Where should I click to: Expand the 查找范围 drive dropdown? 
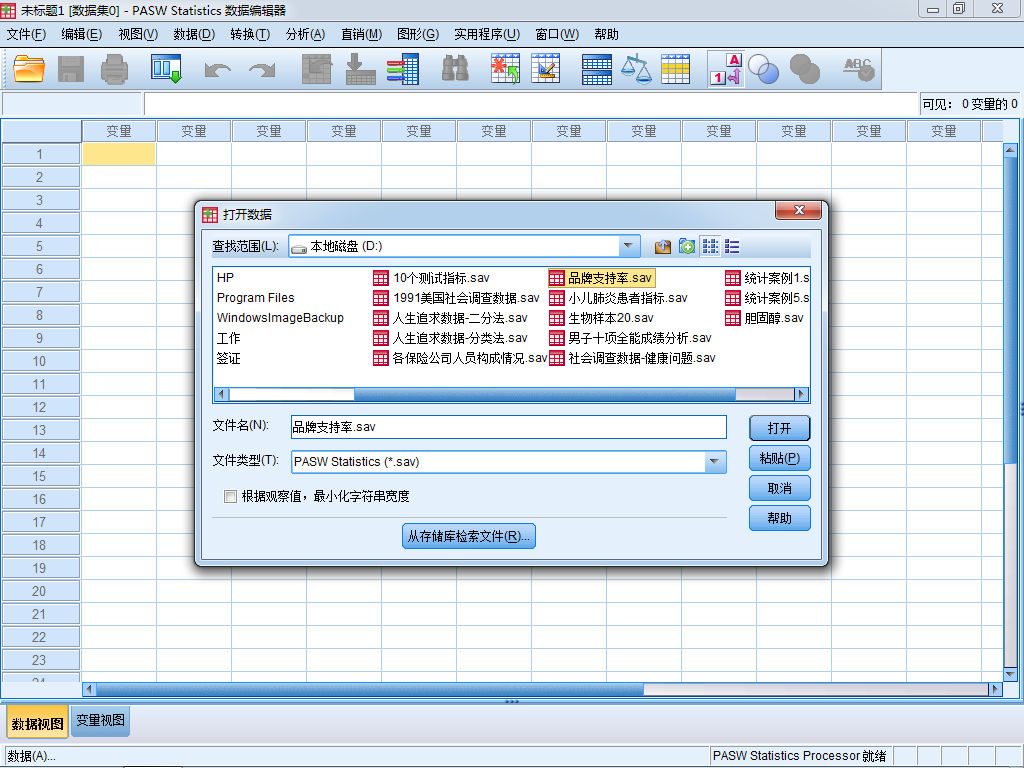click(628, 246)
